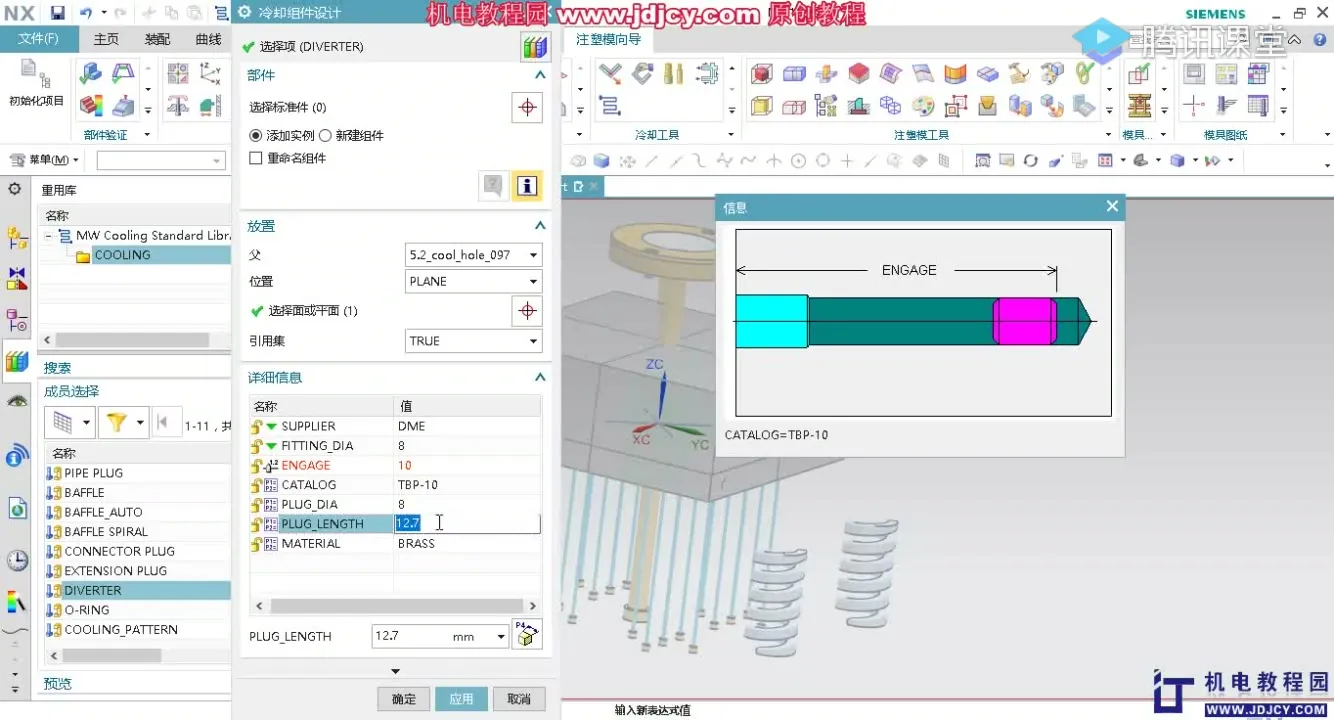Click the OK (确定) button
1334x720 pixels.
404,699
